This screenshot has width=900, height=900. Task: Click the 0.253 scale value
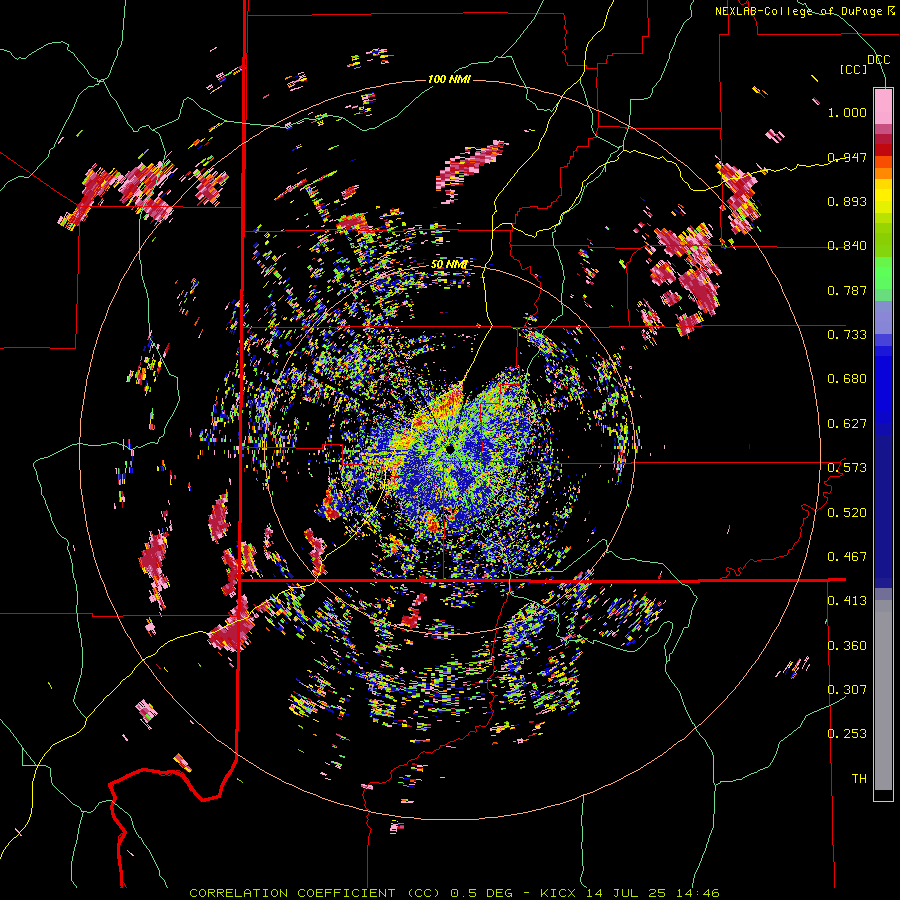click(x=847, y=734)
